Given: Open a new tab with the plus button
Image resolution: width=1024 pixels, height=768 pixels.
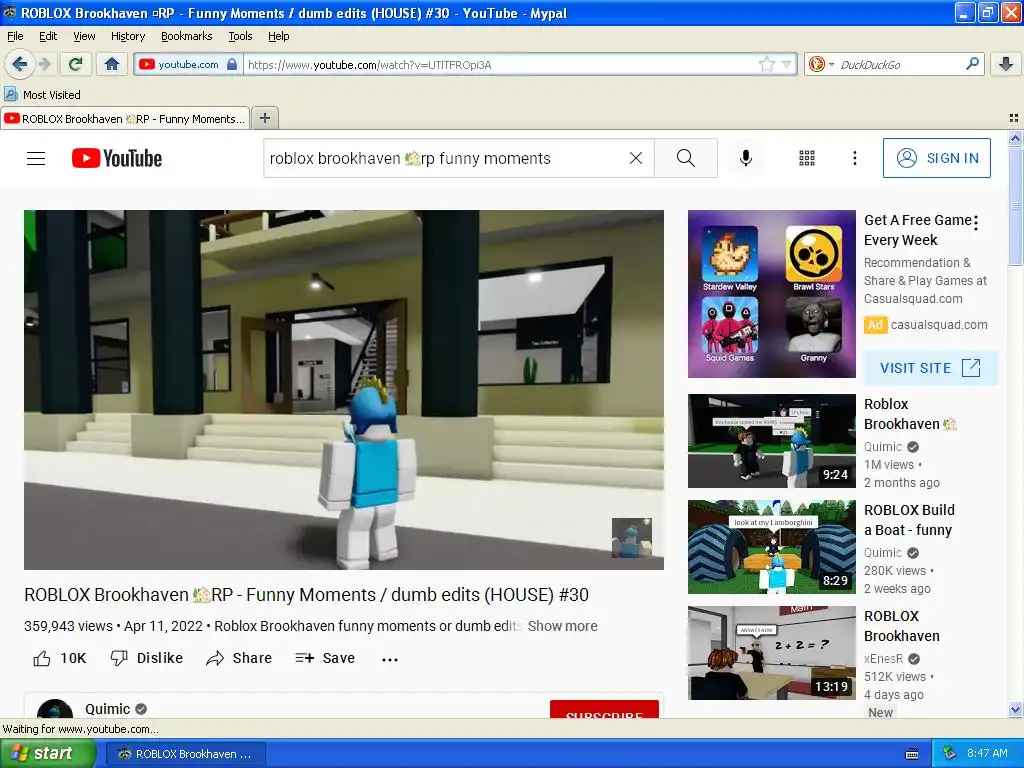Looking at the screenshot, I should click(x=264, y=118).
